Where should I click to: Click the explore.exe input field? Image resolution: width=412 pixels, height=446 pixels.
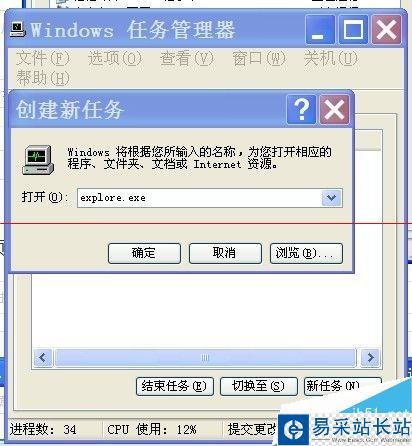coord(200,198)
